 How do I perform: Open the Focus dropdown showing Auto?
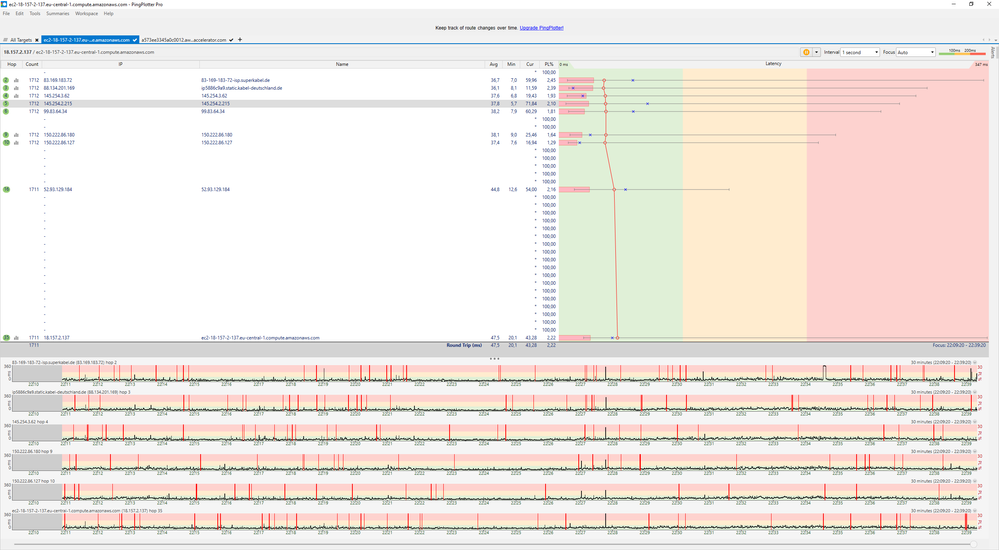click(x=916, y=52)
